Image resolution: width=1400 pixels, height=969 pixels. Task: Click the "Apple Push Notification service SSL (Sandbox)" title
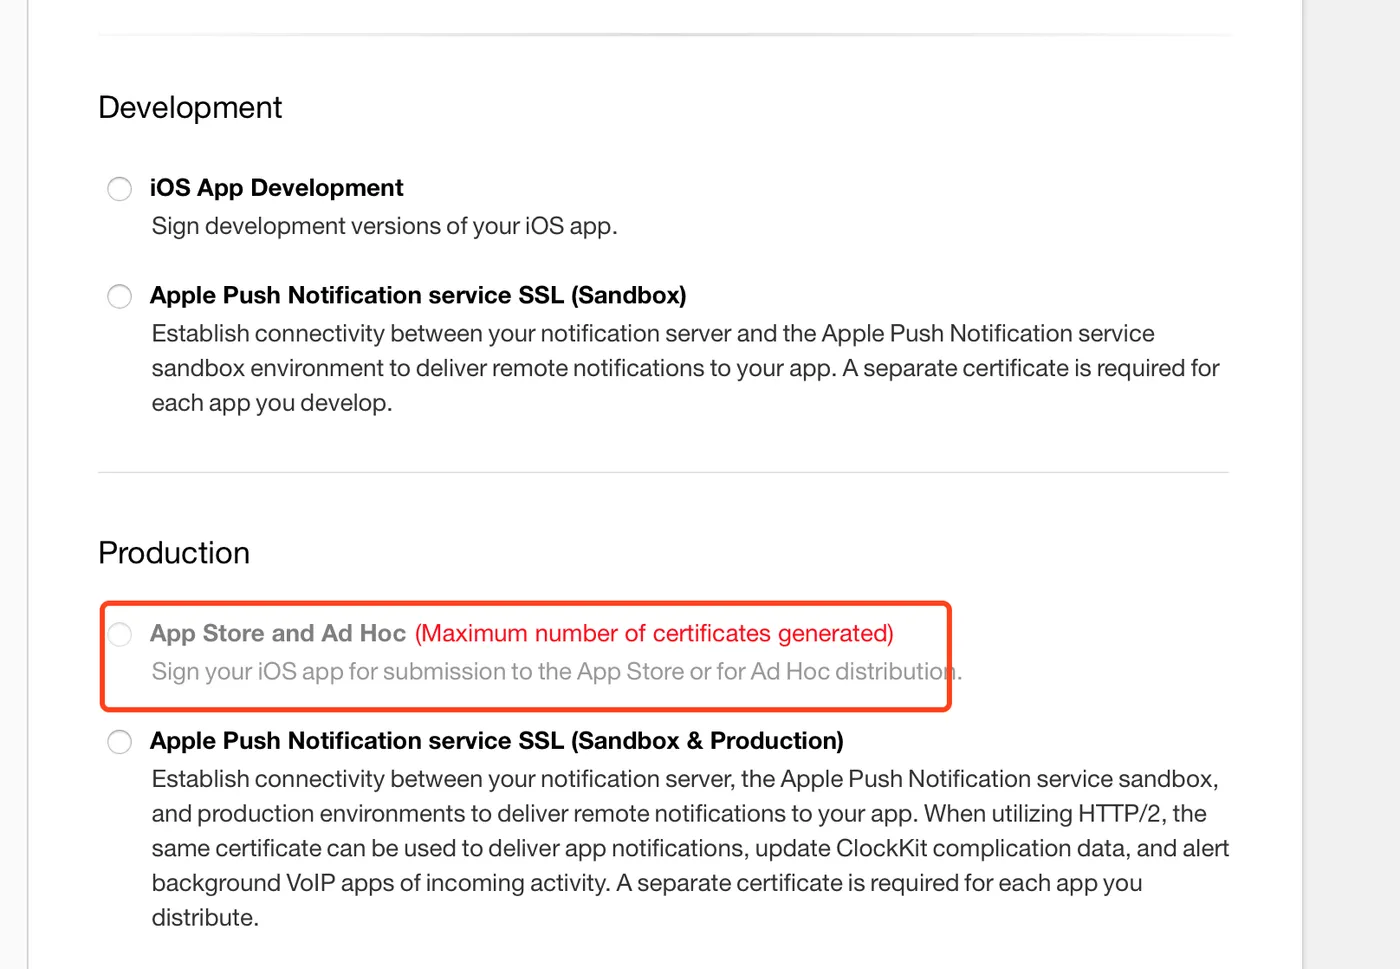pos(417,295)
